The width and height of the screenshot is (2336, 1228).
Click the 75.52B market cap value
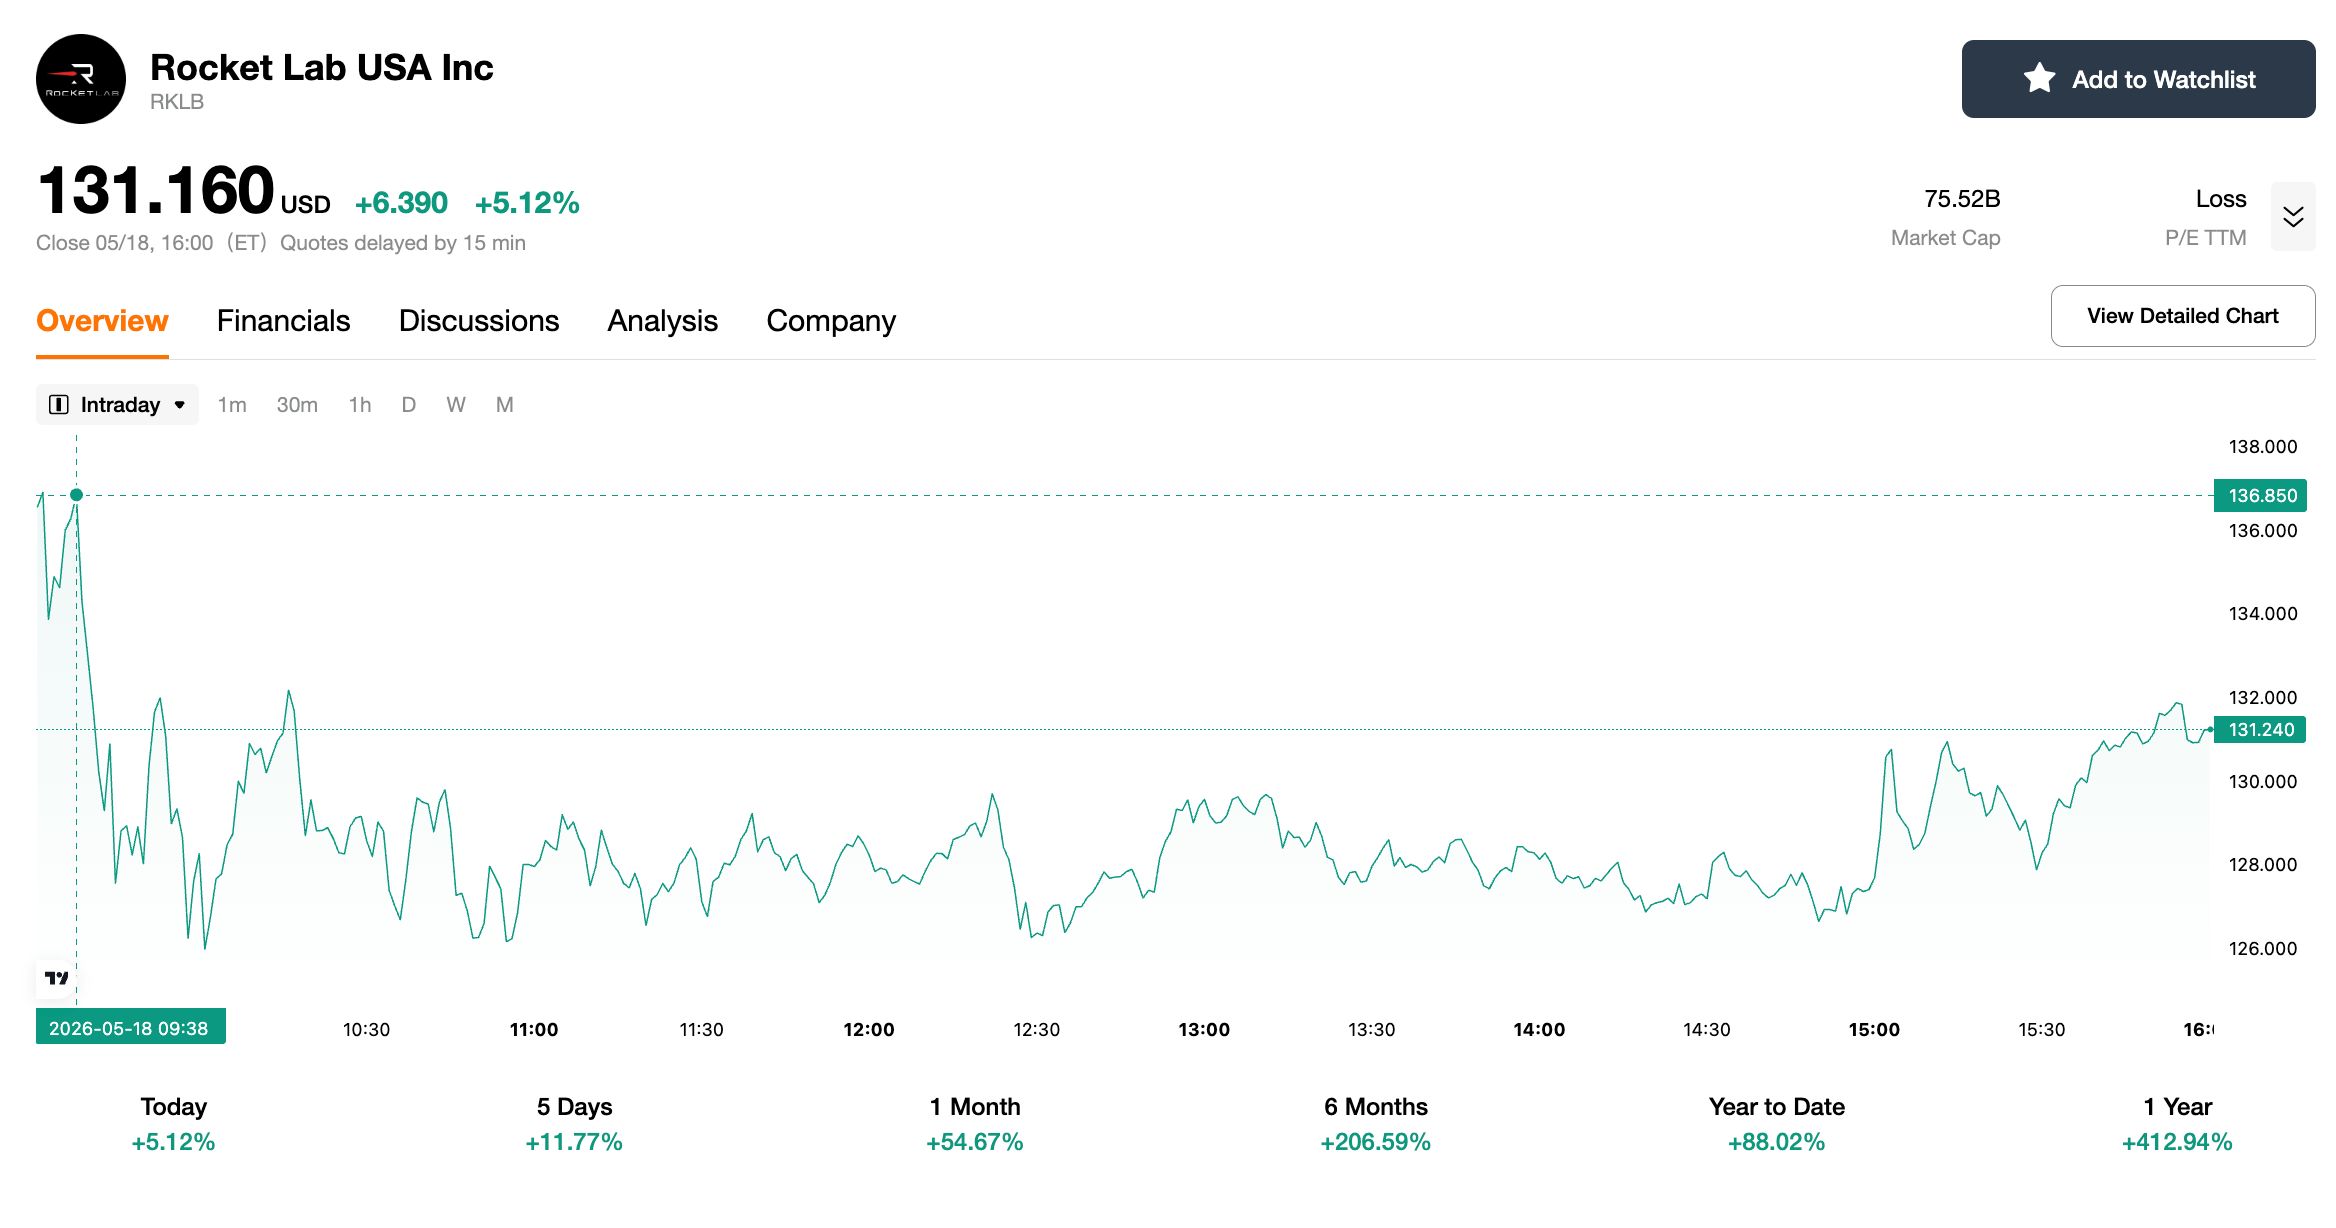pyautogui.click(x=1962, y=199)
